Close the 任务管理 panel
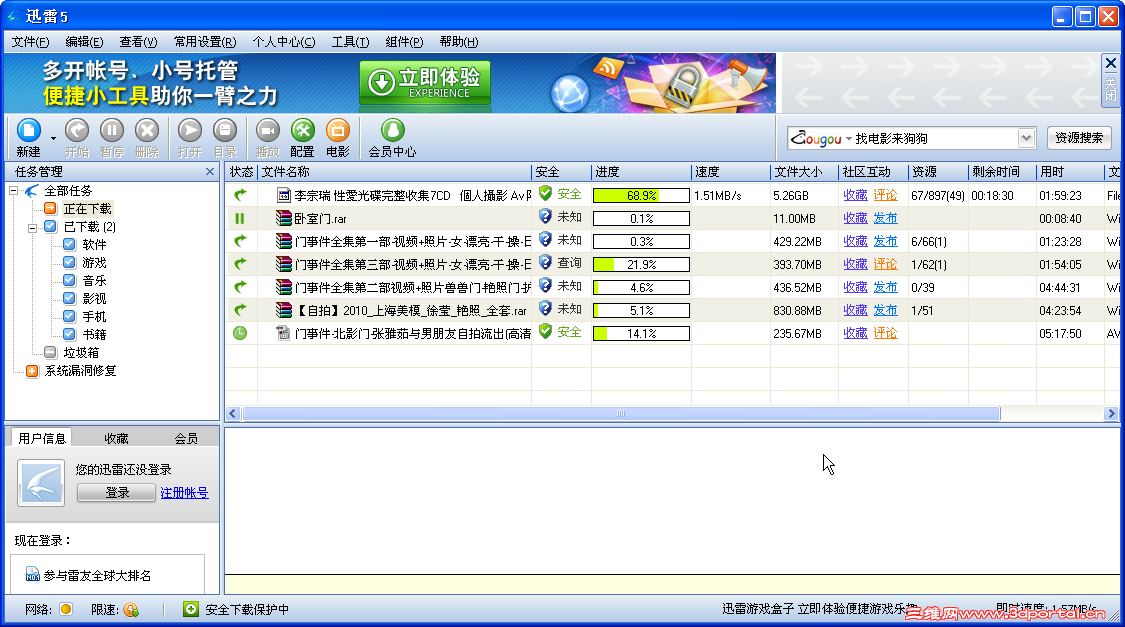Viewport: 1125px width, 627px height. 210,171
